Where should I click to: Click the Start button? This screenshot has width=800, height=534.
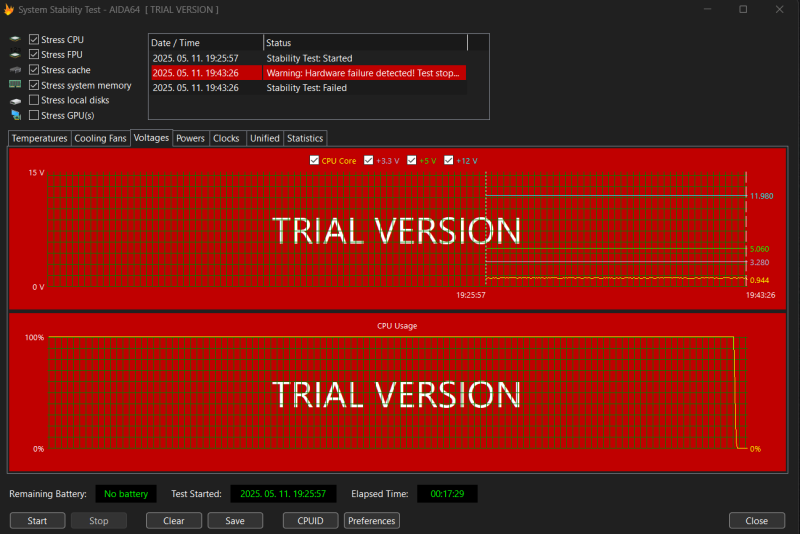coord(37,521)
